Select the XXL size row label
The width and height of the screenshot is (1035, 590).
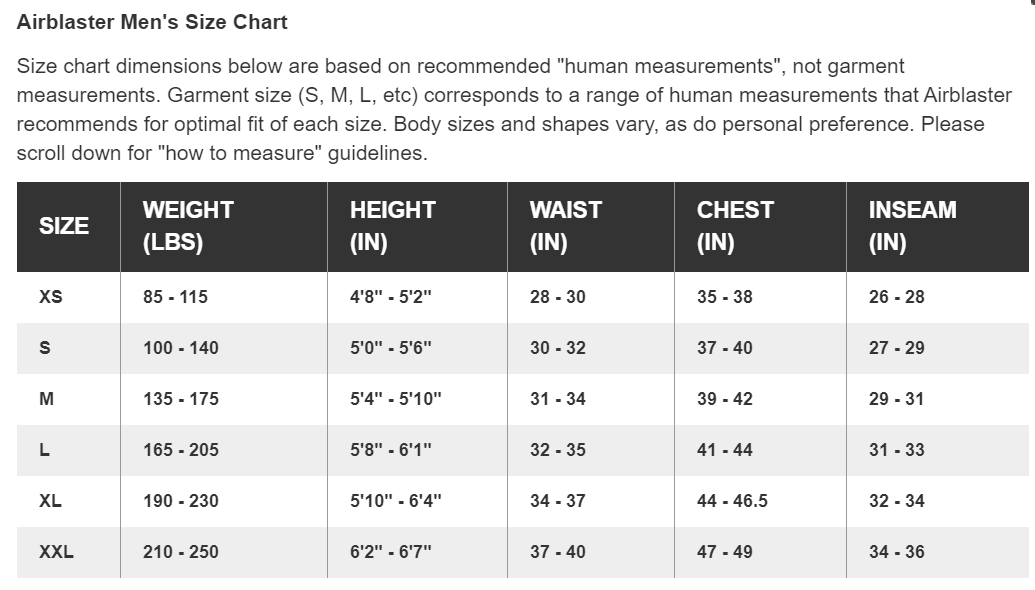(56, 552)
